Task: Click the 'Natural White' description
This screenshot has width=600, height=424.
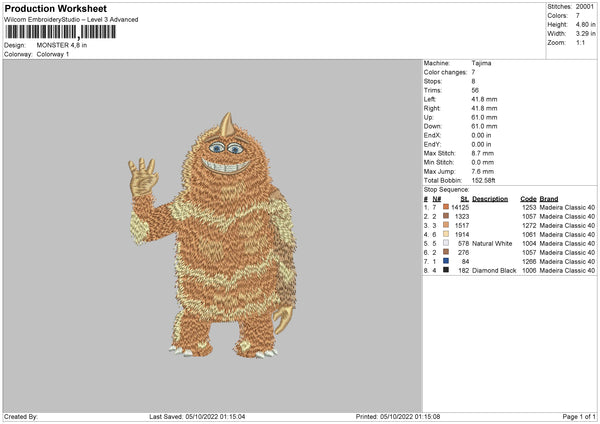Action: point(492,243)
